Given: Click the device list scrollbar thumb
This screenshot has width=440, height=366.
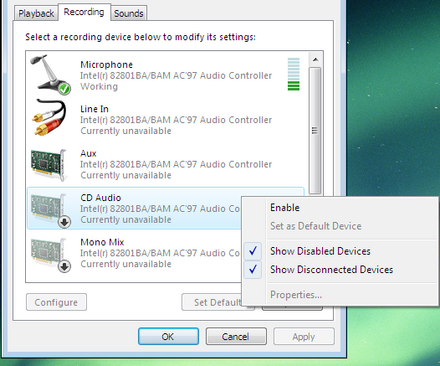Looking at the screenshot, I should 315,130.
